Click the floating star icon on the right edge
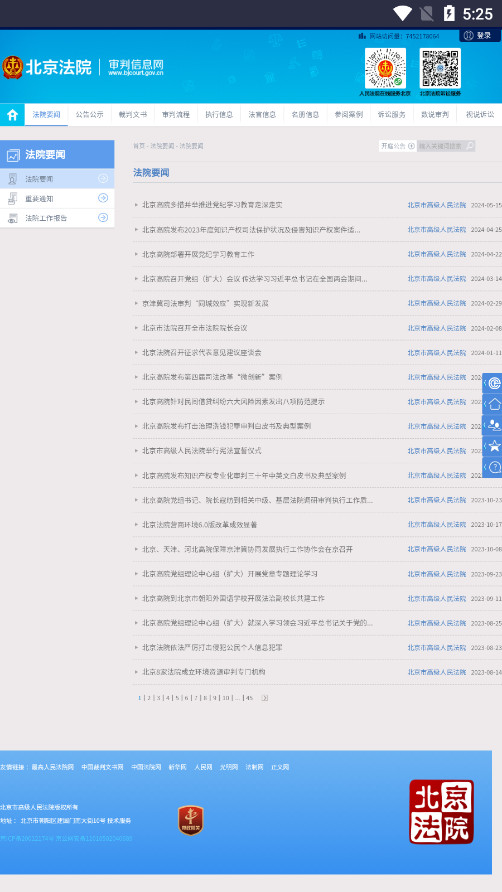502x892 pixels. pyautogui.click(x=493, y=446)
